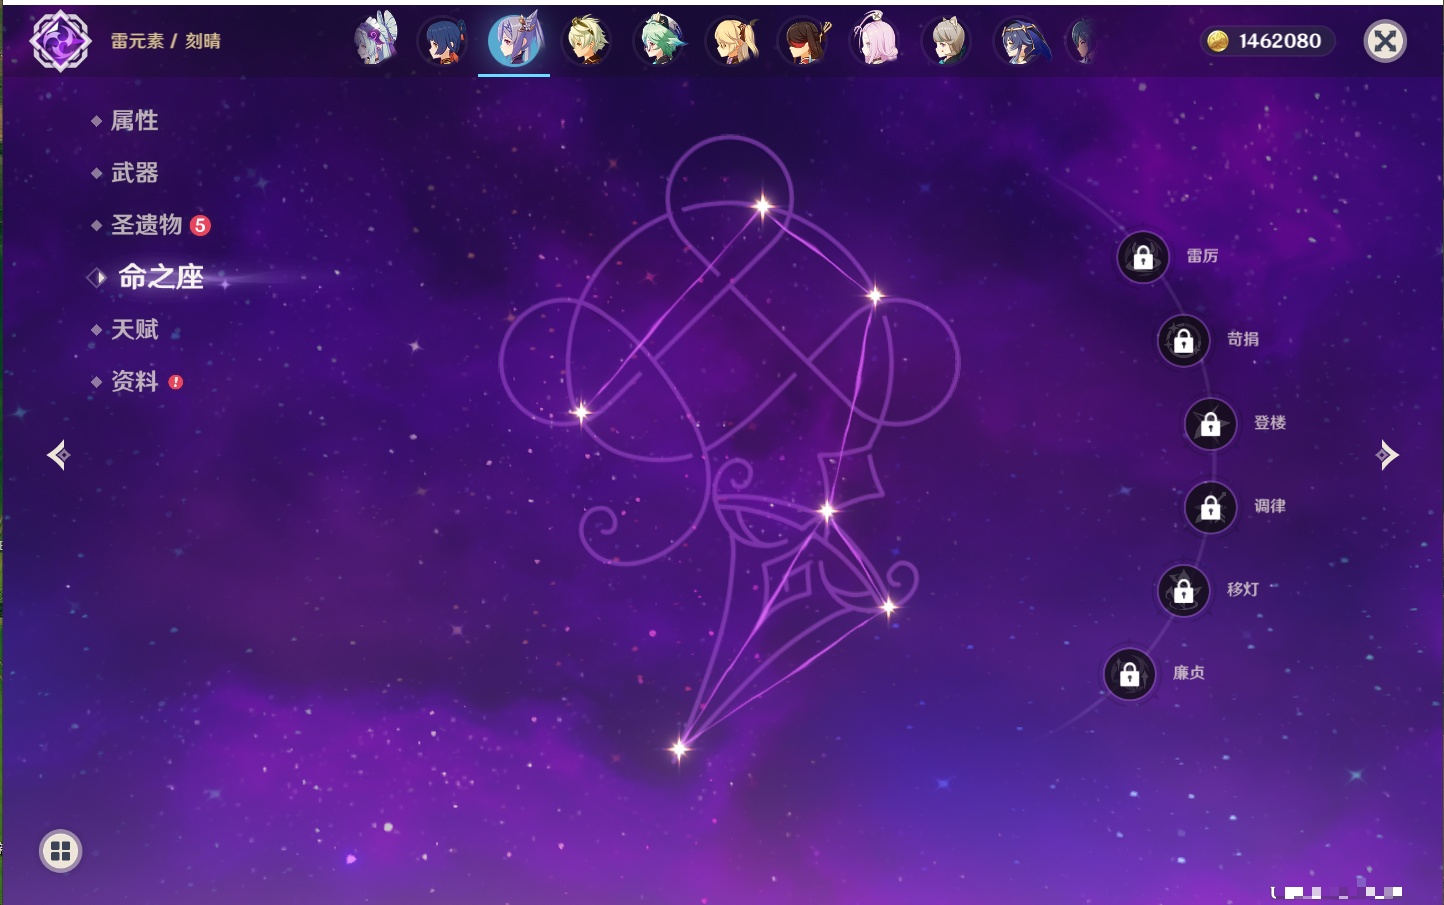1444x905 pixels.
Task: Click the locked 调律 constellation node
Action: pos(1211,507)
